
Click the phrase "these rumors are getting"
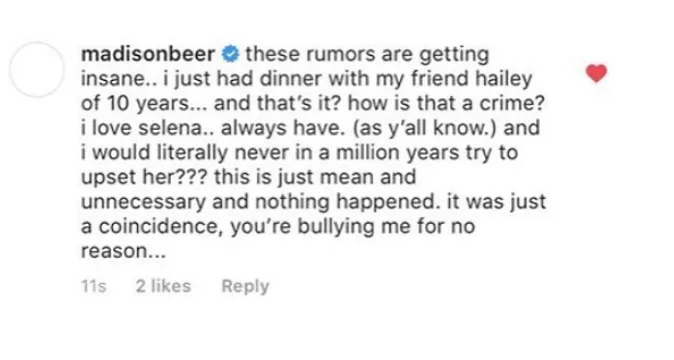click(367, 55)
